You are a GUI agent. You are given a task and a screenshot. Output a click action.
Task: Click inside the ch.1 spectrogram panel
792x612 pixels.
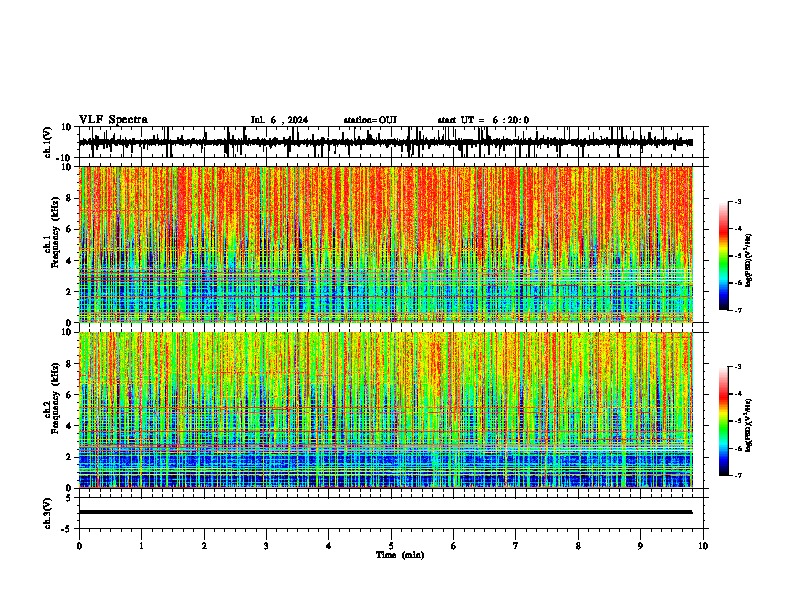pos(386,244)
